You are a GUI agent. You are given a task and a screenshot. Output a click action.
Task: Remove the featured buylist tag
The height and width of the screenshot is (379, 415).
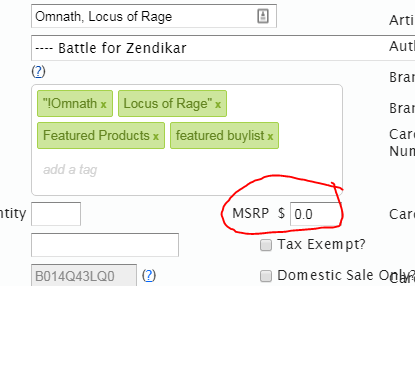pyautogui.click(x=270, y=136)
